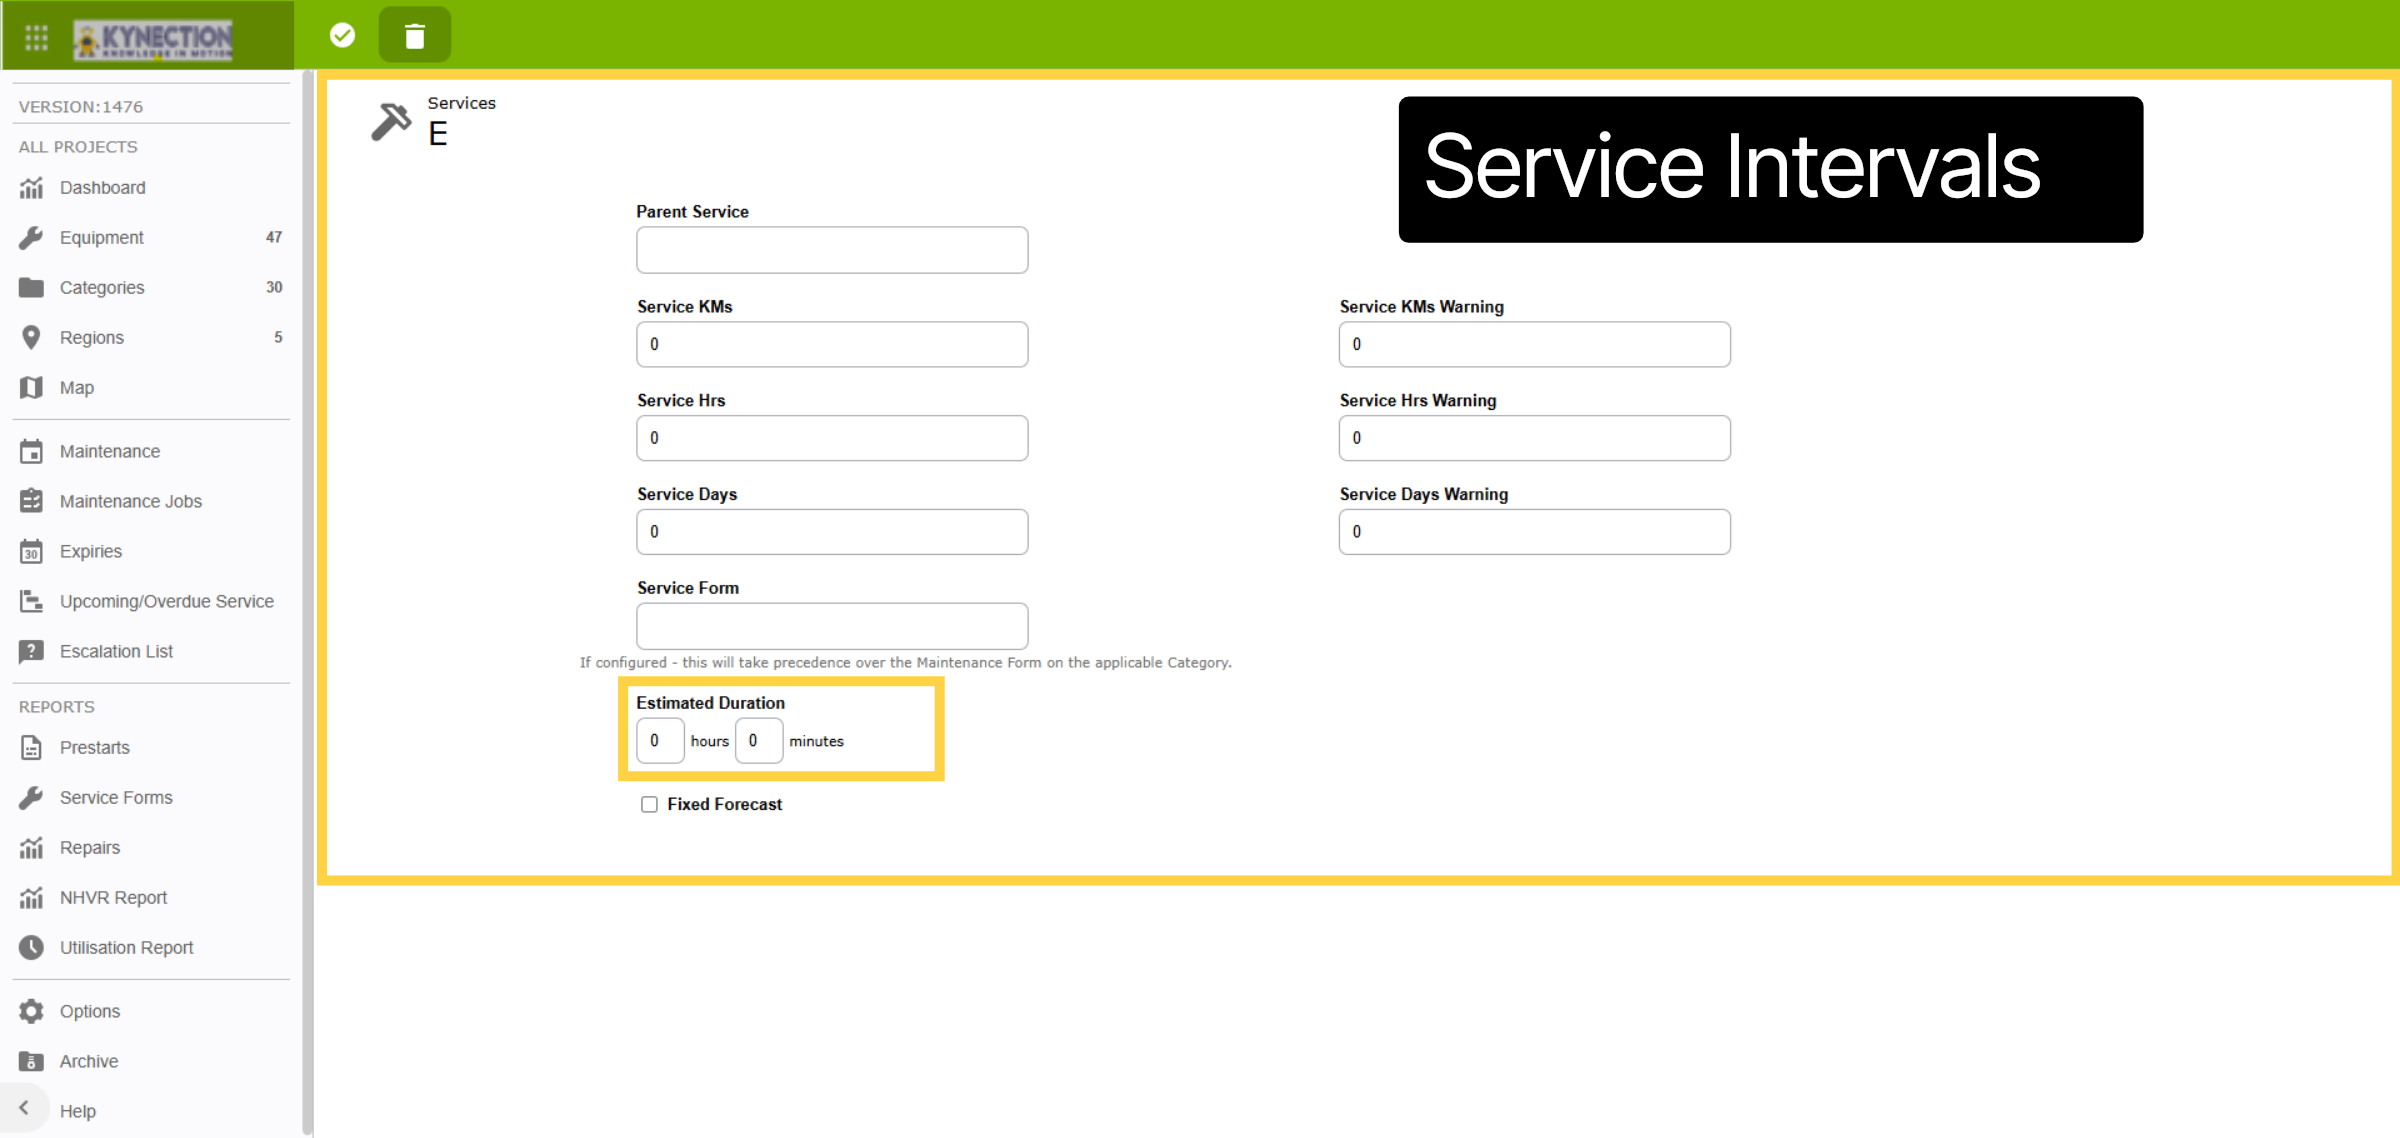Click the Options gear icon
Image resolution: width=2400 pixels, height=1138 pixels.
[32, 1012]
